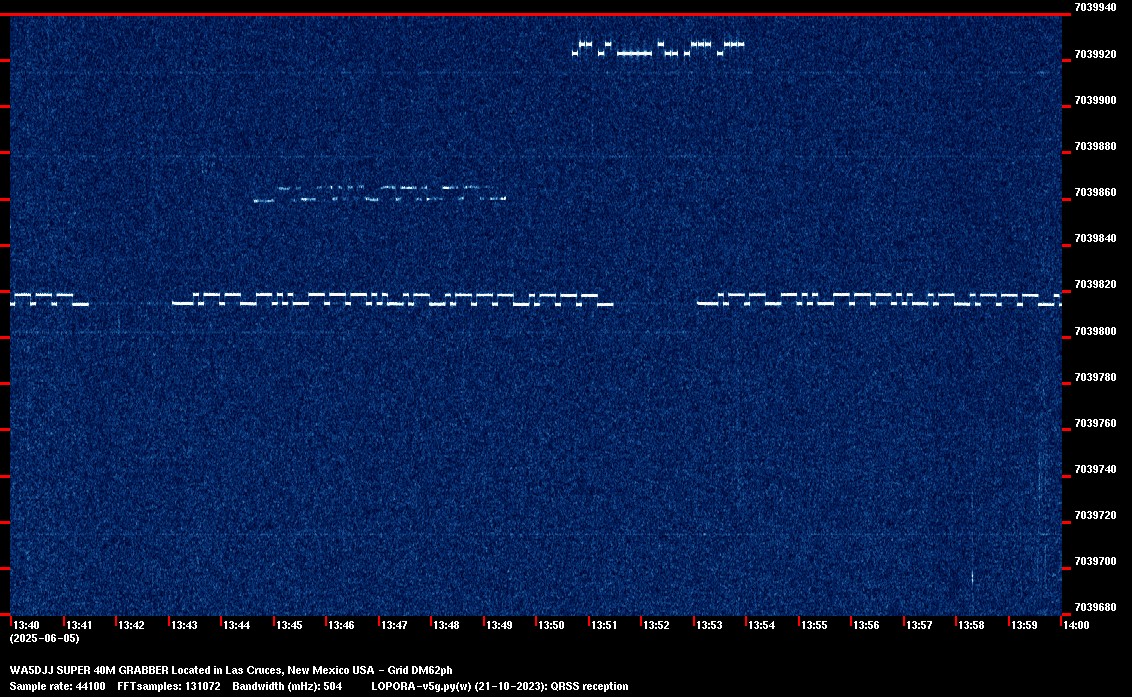Click the short signal trace at 13:40
Viewport: 1132px width, 697px height.
(x=50, y=300)
